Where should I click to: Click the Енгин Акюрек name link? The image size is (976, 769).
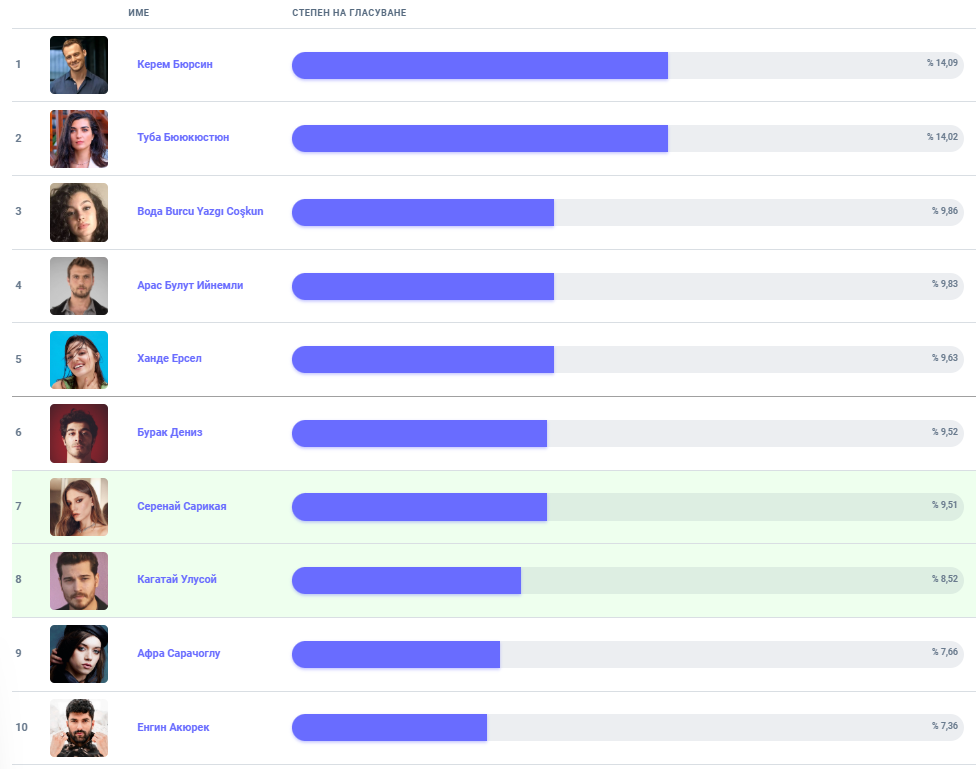point(173,727)
